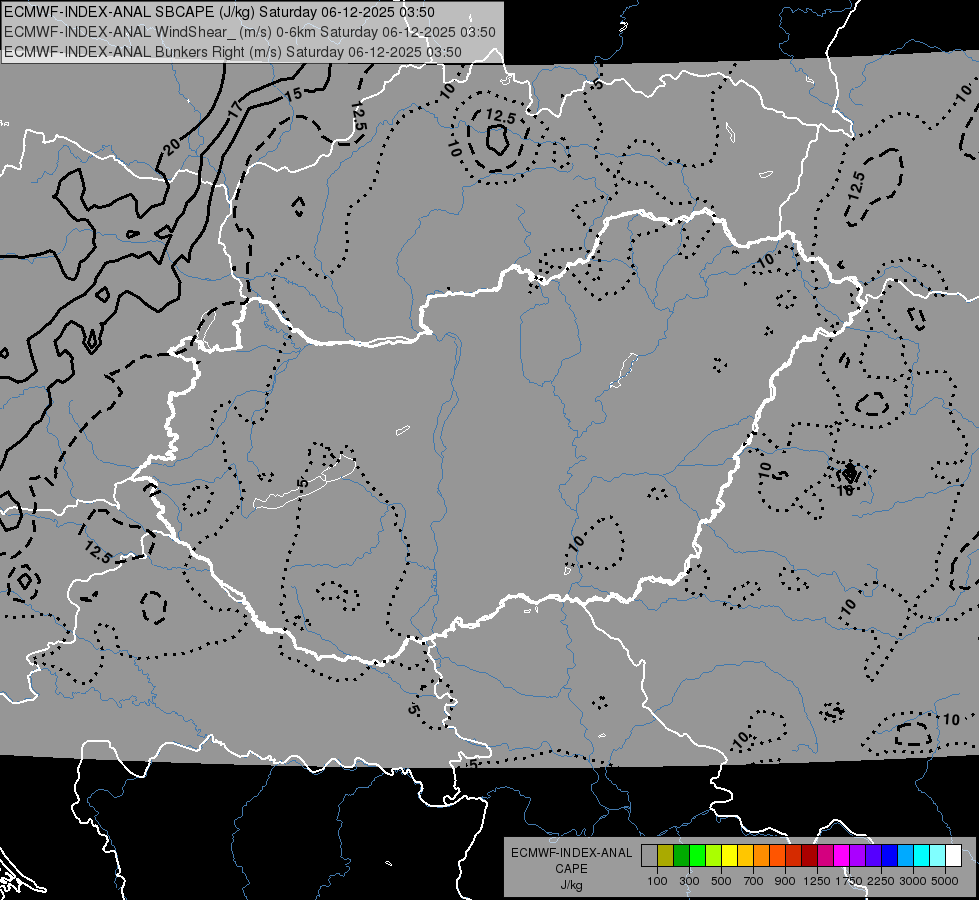Click the WindShear_ (m/s) 0-6km title line
Viewport: 979px width, 900px height.
pyautogui.click(x=250, y=32)
